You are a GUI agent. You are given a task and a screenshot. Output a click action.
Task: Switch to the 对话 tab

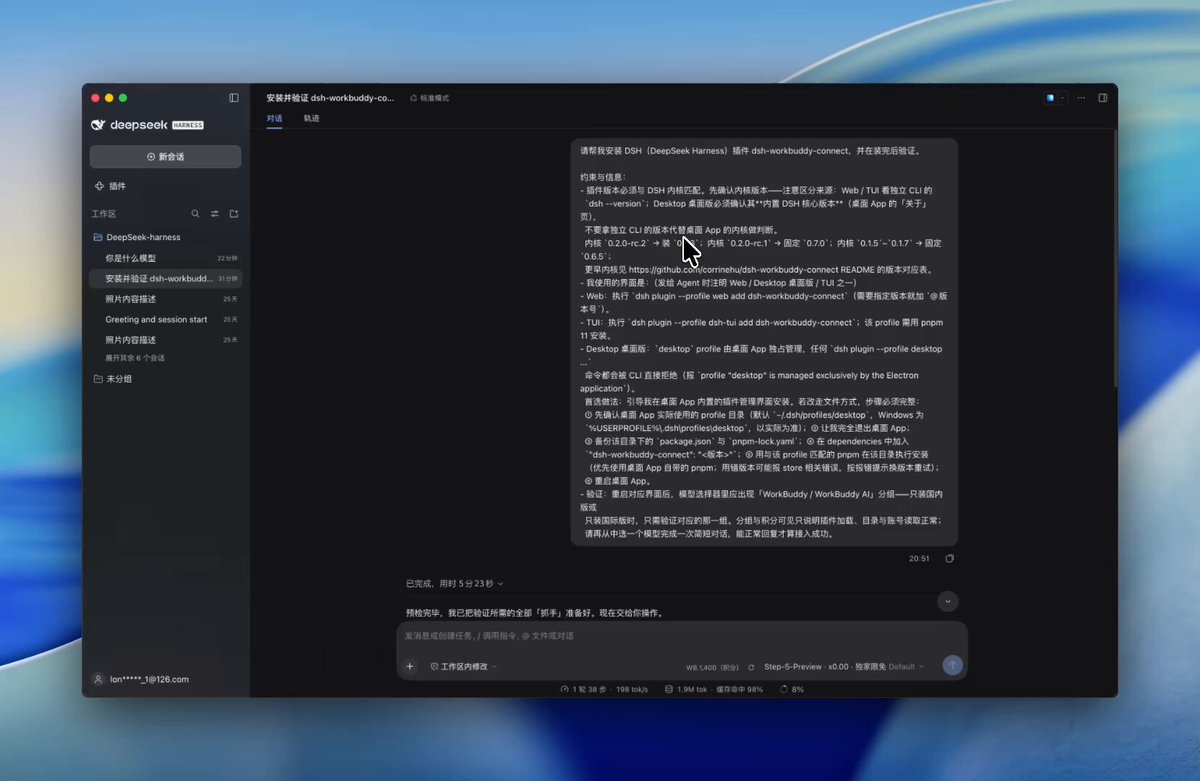274,118
